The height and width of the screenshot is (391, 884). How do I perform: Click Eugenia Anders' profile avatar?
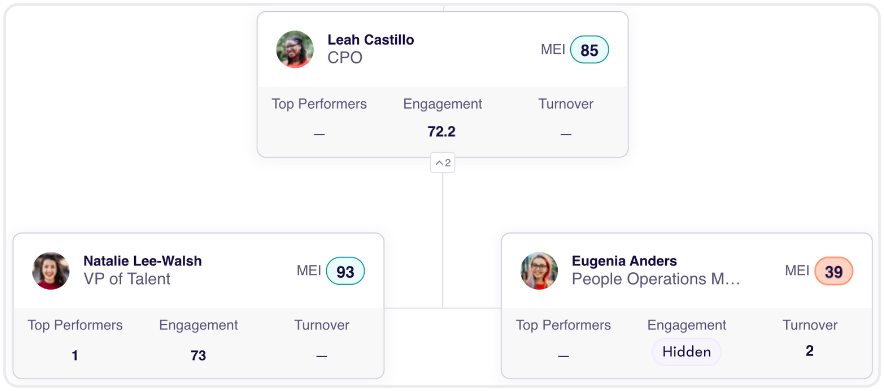coord(539,271)
